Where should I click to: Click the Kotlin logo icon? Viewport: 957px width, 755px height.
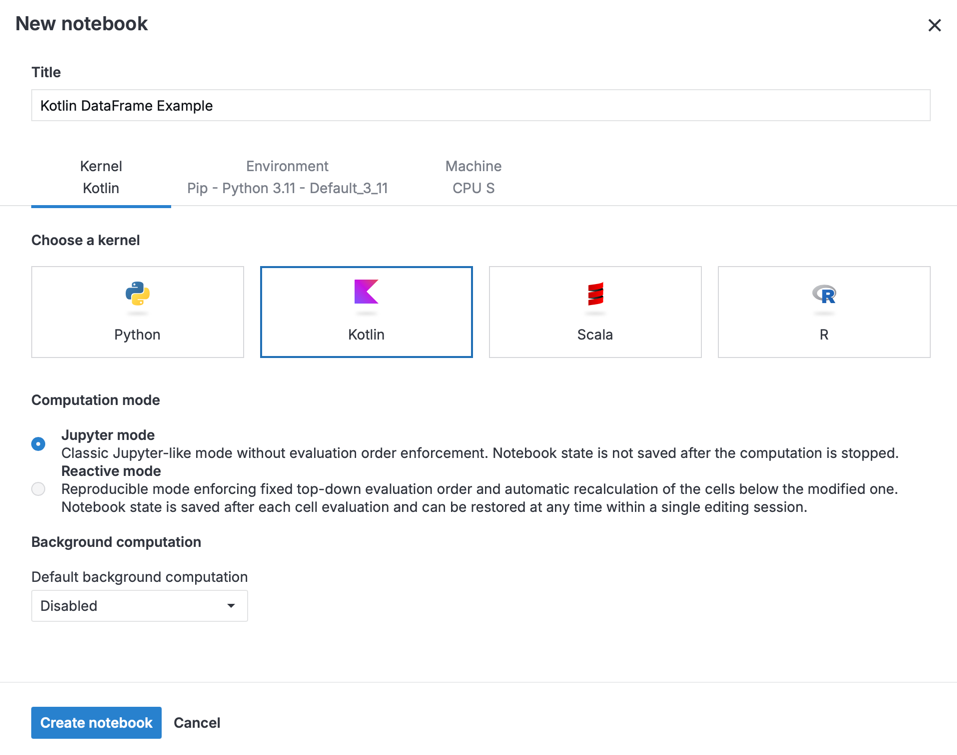pyautogui.click(x=366, y=292)
